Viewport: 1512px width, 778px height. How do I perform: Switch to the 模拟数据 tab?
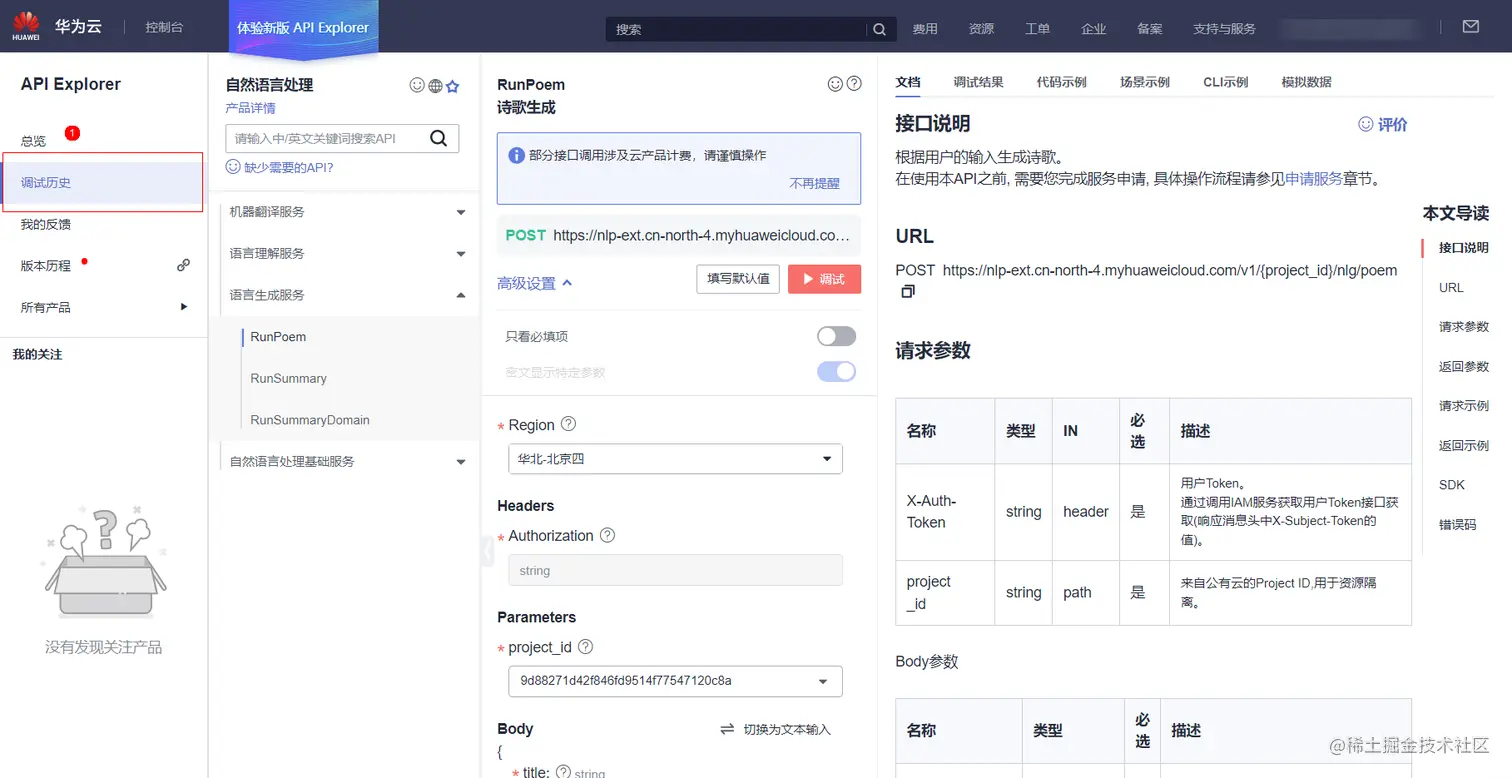click(1306, 82)
